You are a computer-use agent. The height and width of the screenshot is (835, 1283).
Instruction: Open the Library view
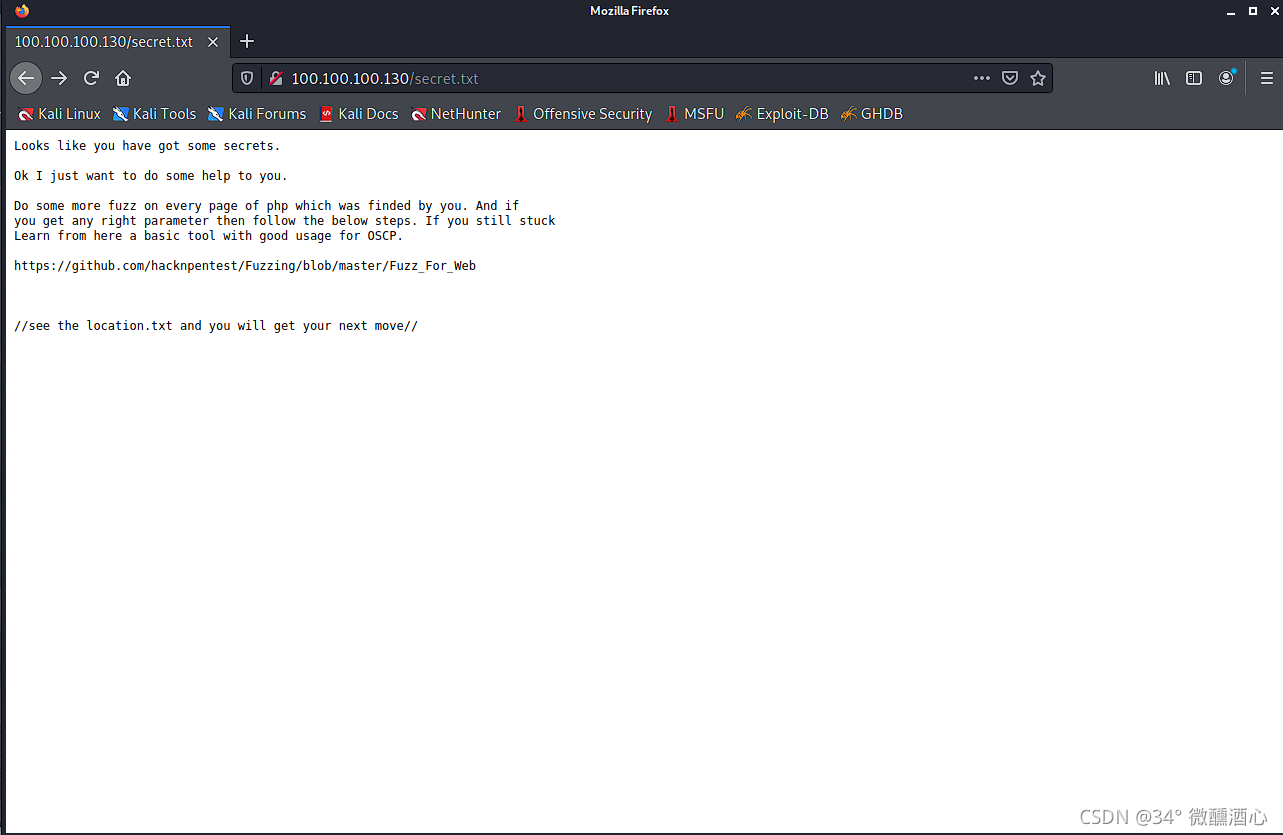[1162, 78]
